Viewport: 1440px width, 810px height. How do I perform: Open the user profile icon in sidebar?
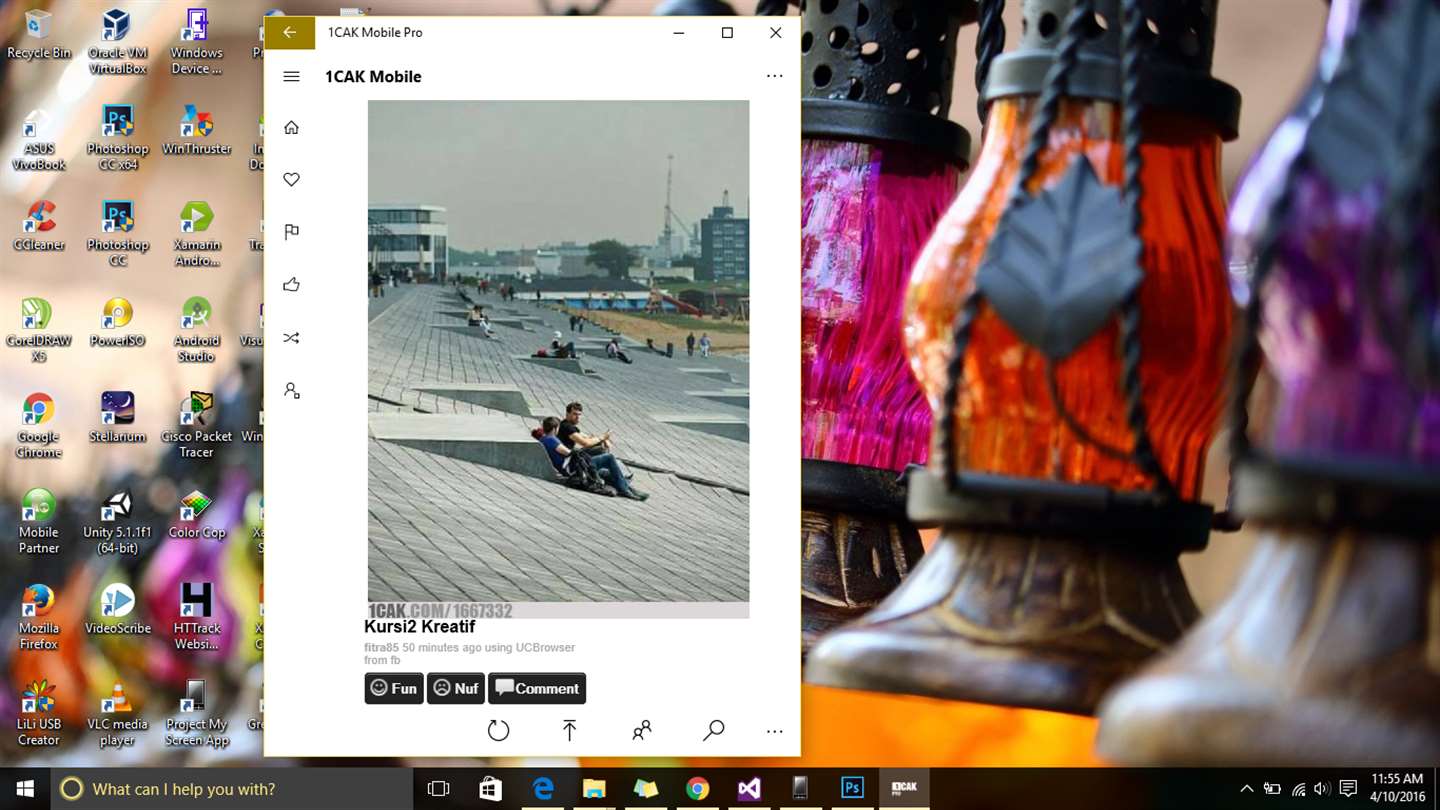coord(291,391)
